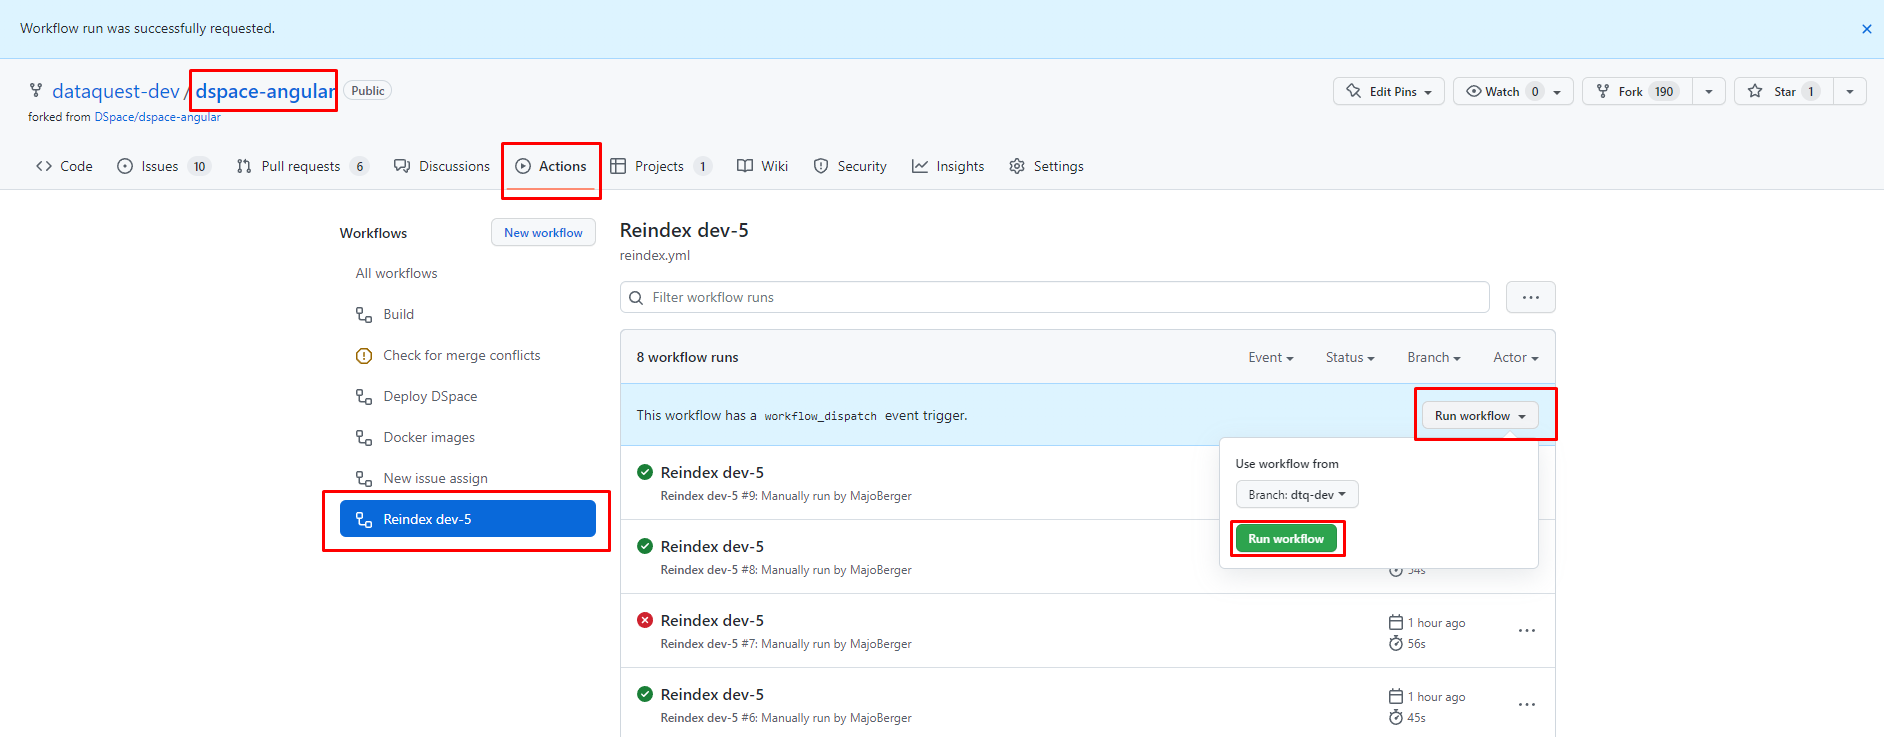Viewport: 1884px width, 737px height.
Task: Click the New workflow button
Action: click(x=543, y=232)
